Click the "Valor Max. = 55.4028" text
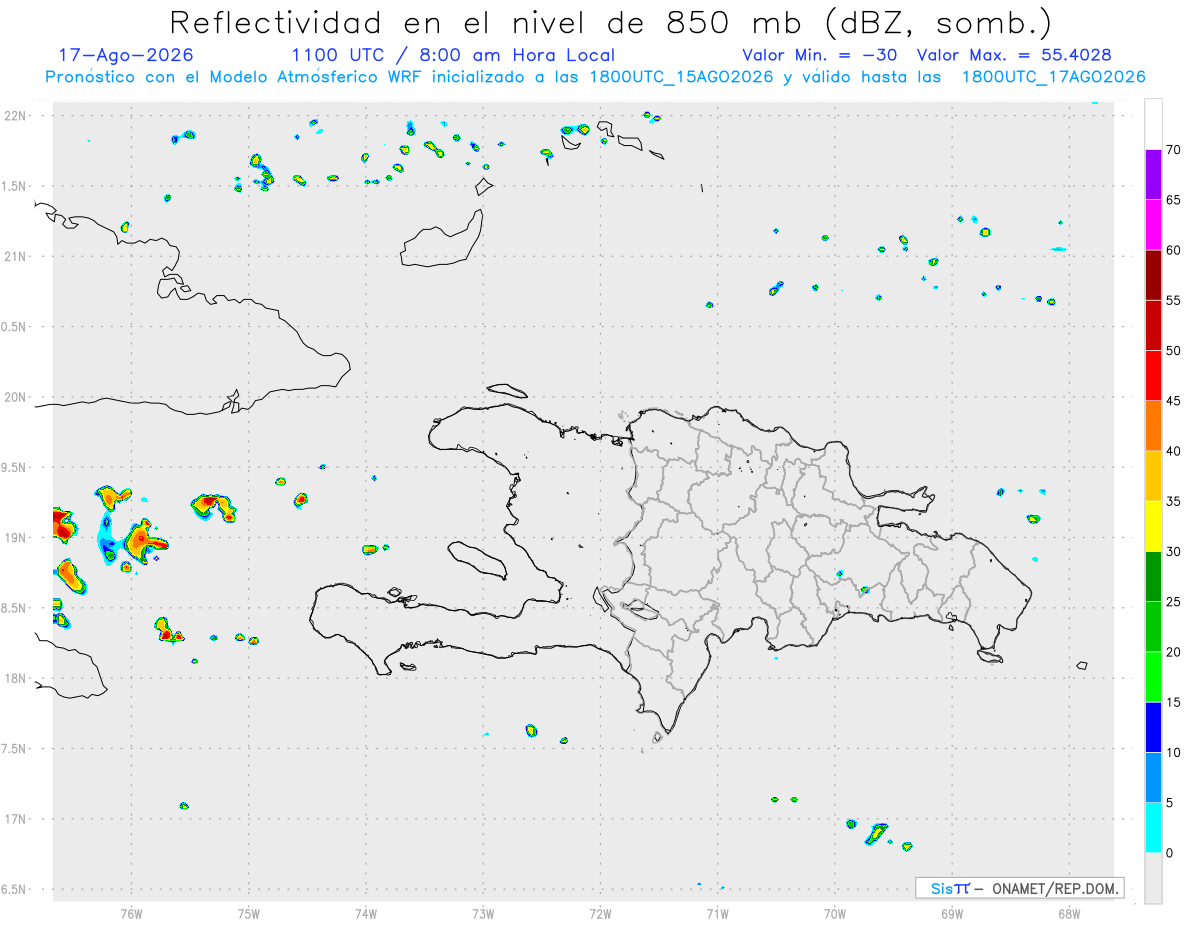The width and height of the screenshot is (1200, 927). pyautogui.click(x=1014, y=55)
